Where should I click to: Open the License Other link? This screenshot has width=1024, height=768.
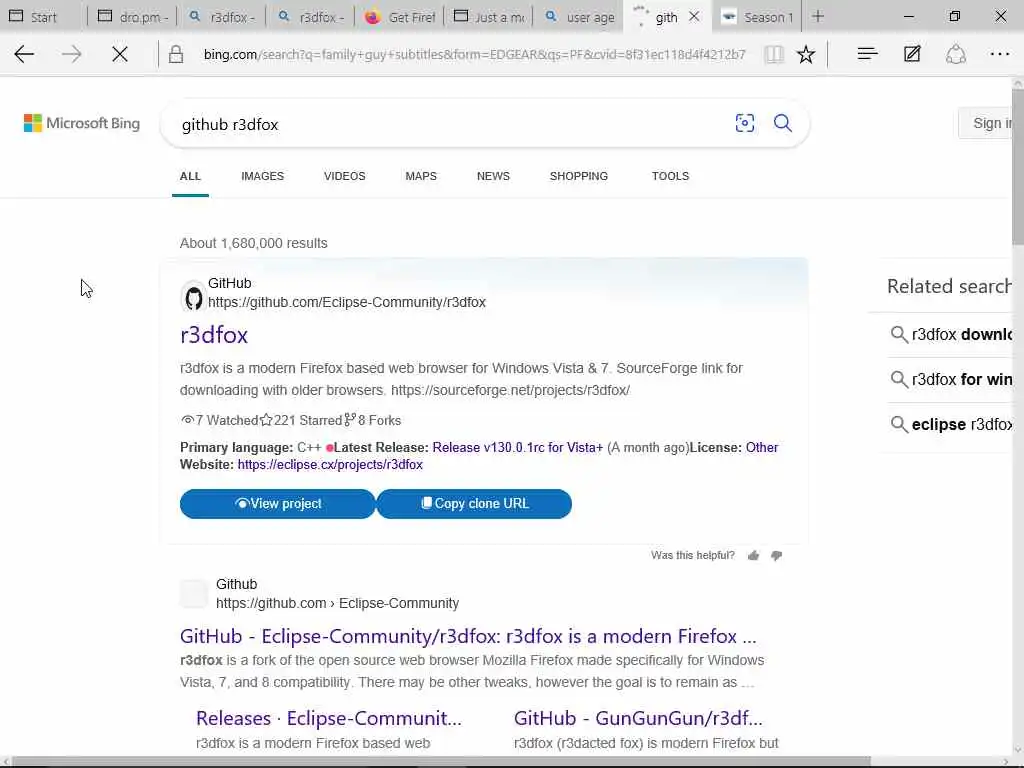tap(762, 447)
